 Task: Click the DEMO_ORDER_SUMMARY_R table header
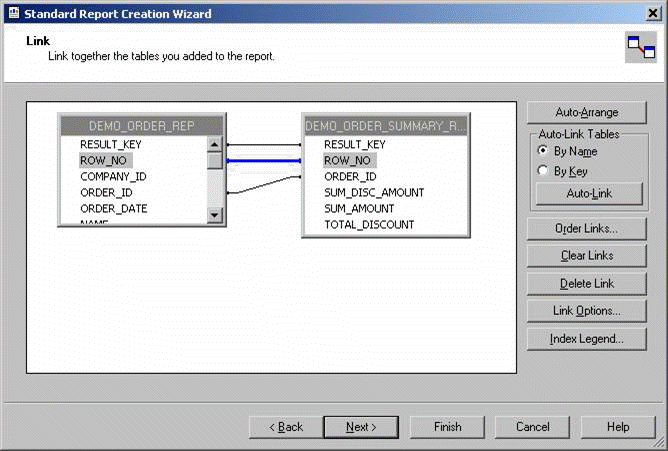(385, 126)
